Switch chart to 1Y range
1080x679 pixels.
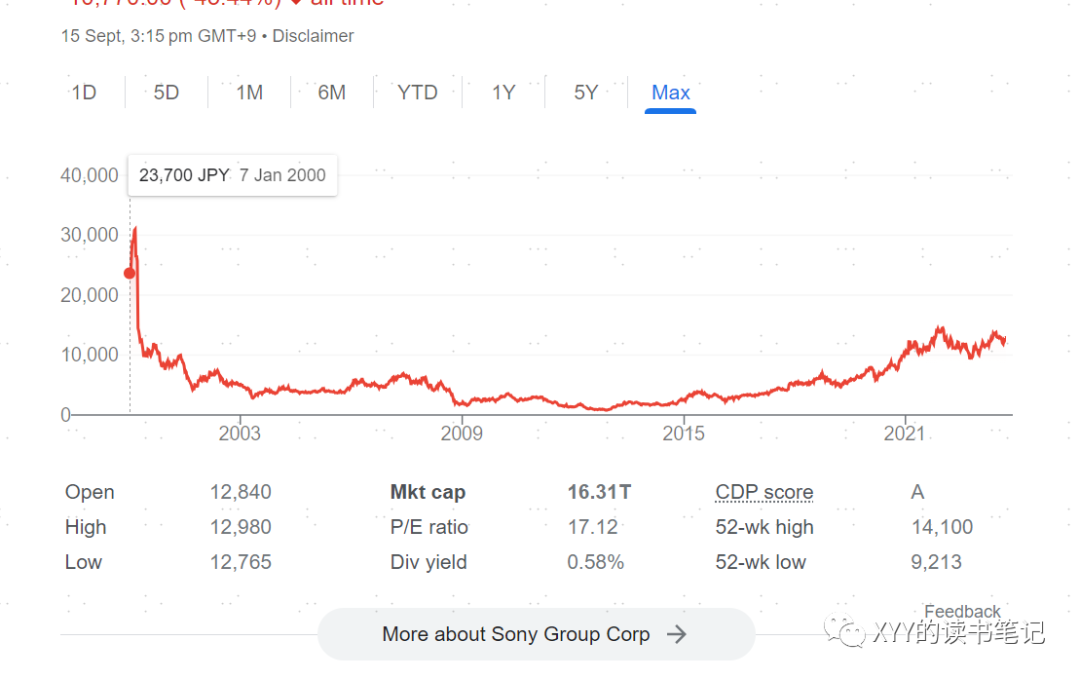click(503, 93)
